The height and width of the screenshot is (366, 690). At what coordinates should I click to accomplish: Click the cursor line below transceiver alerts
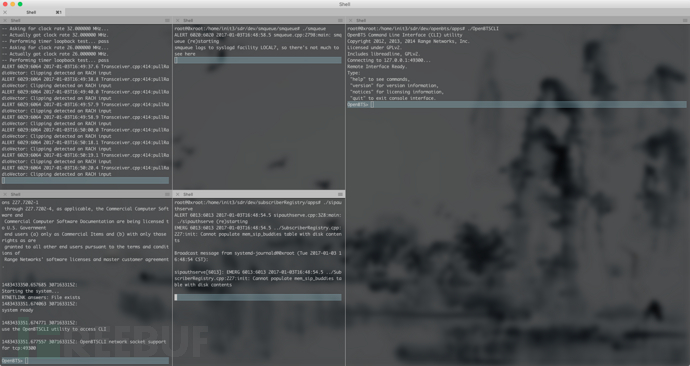(85, 180)
